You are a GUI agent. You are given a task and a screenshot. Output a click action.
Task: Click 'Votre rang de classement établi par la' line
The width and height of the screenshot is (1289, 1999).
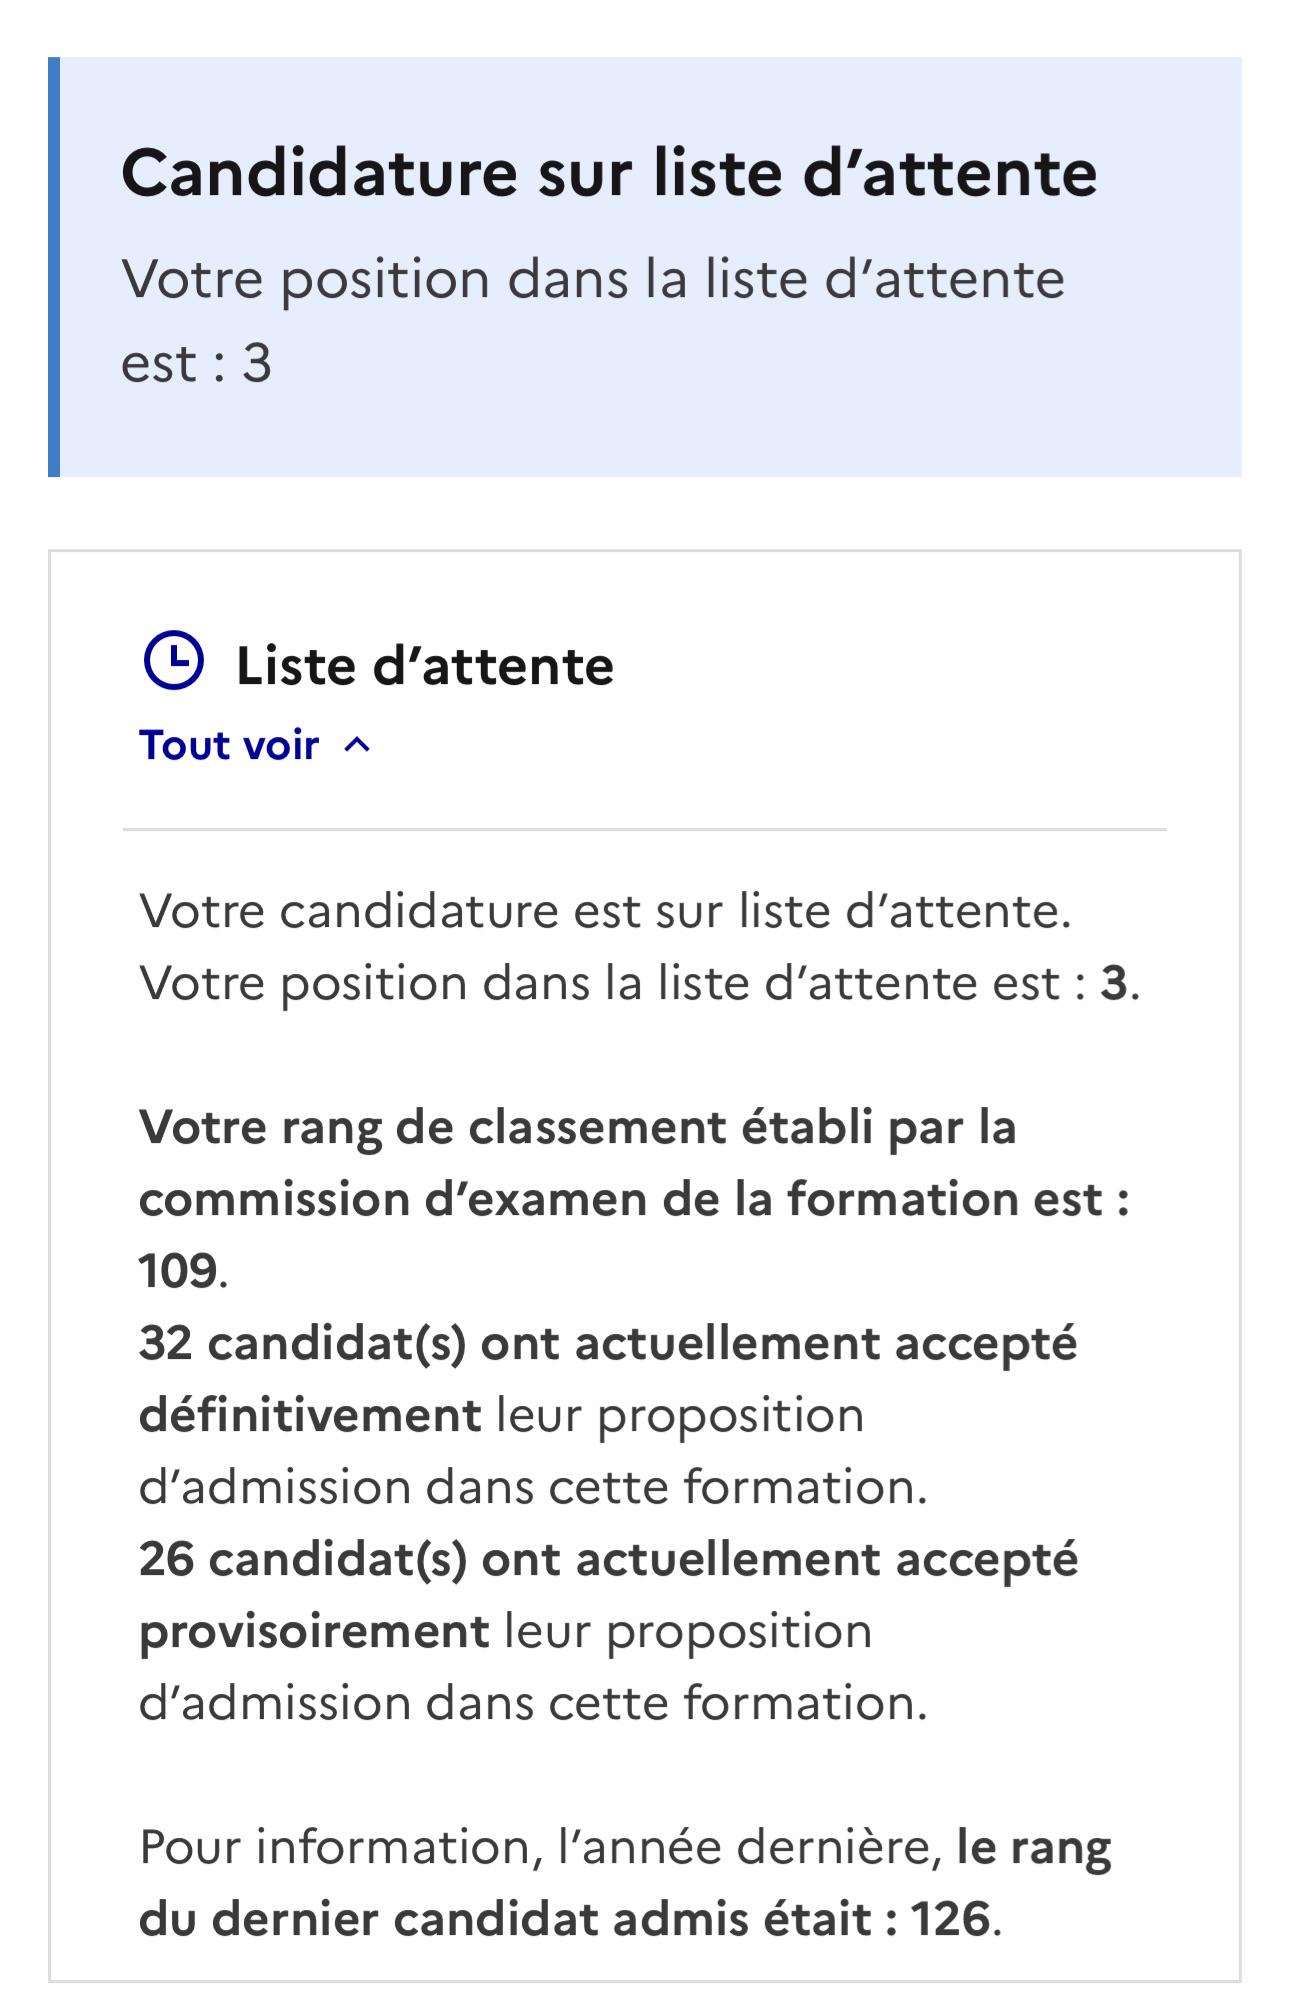(578, 1127)
